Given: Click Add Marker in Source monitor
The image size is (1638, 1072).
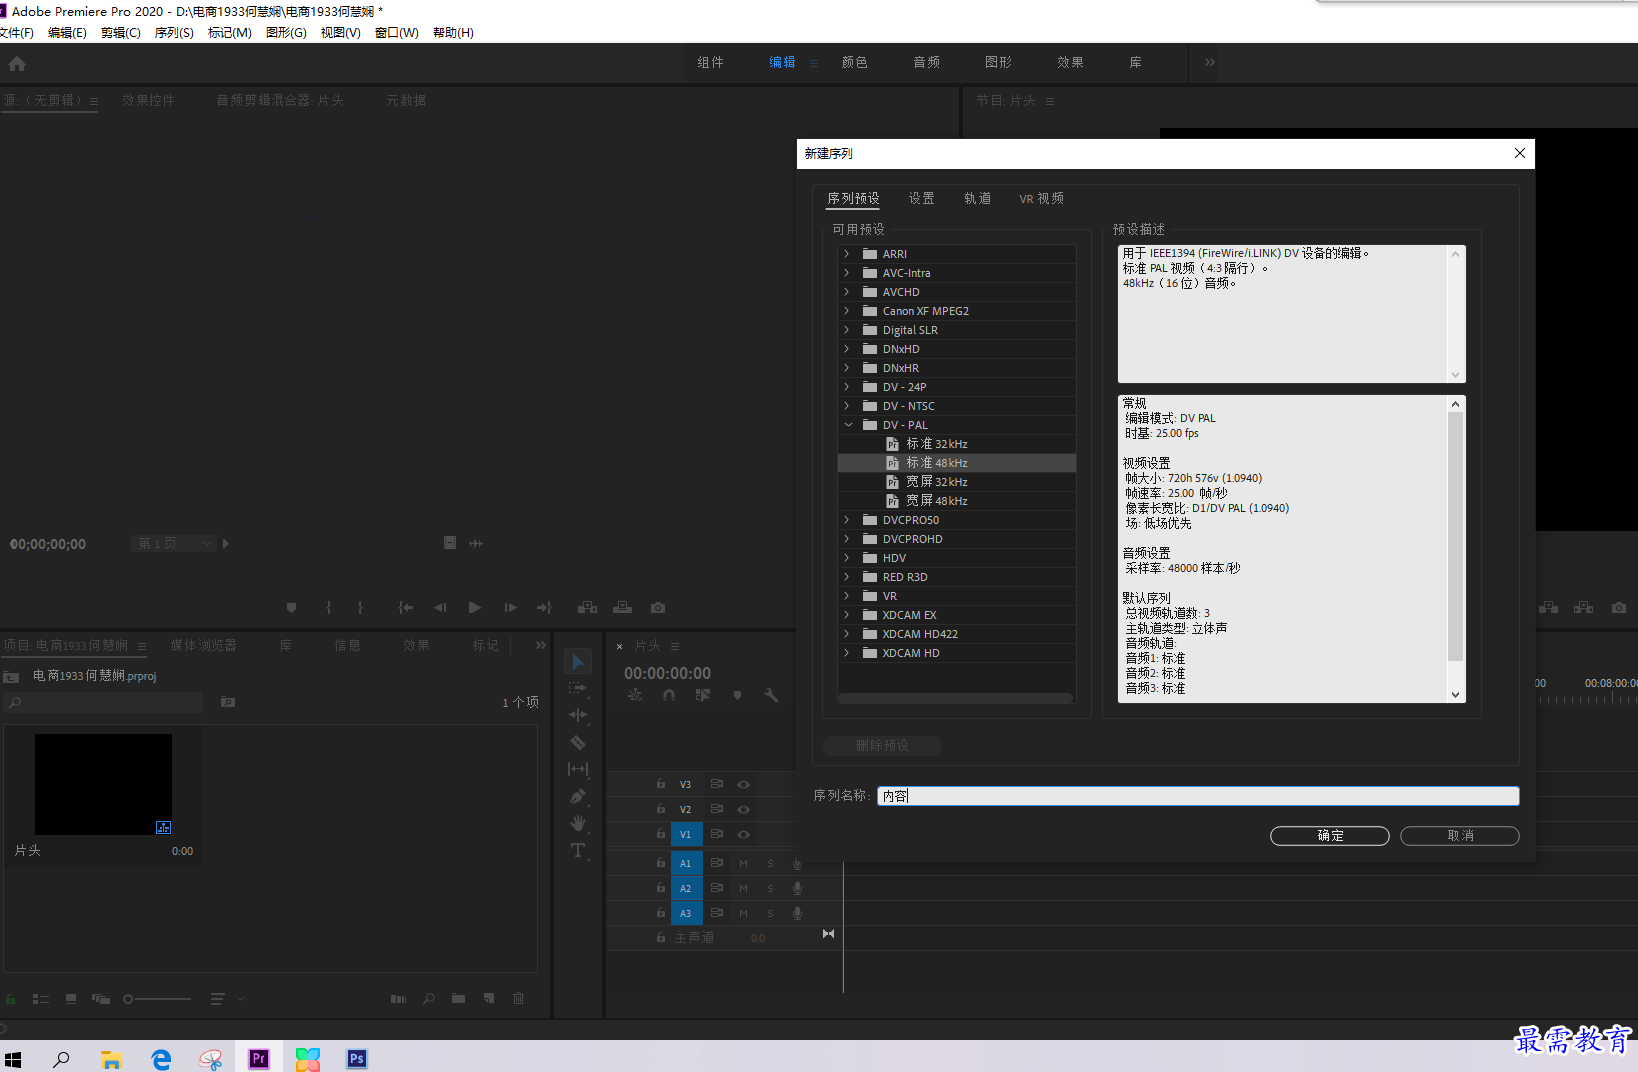Looking at the screenshot, I should pyautogui.click(x=291, y=607).
